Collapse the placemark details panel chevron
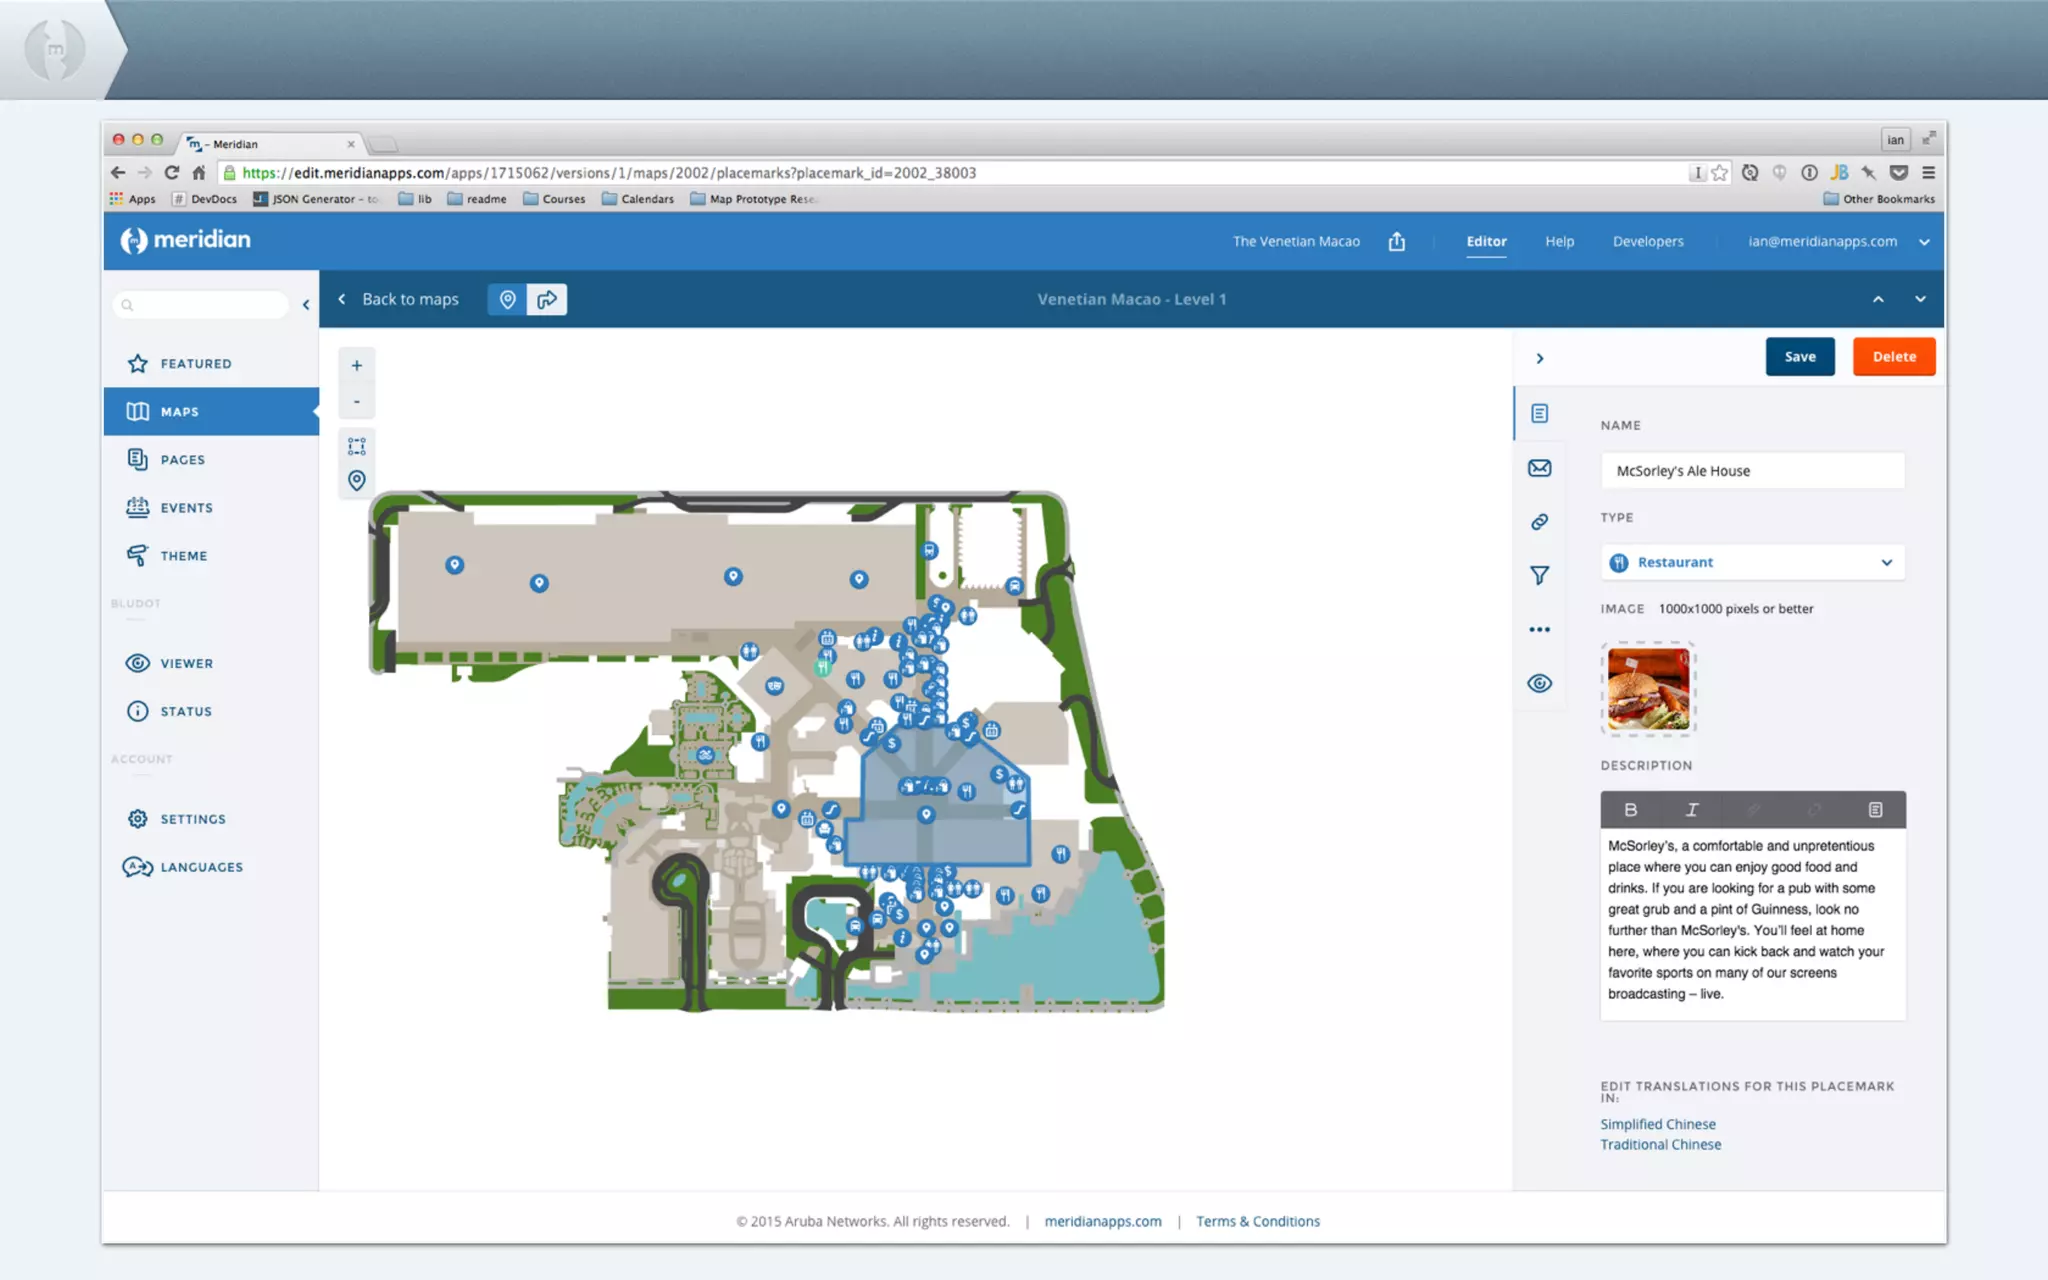The width and height of the screenshot is (2048, 1280). click(x=1540, y=358)
